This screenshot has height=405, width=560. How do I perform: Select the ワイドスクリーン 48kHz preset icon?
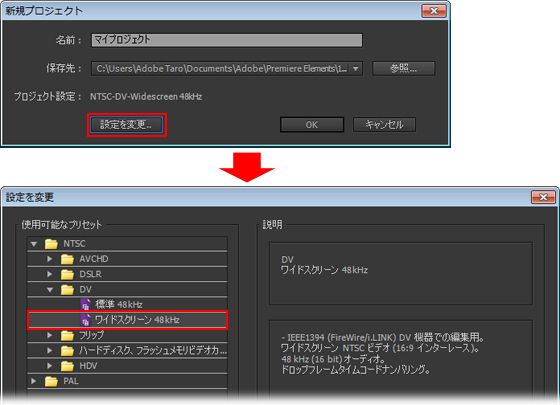(x=85, y=320)
